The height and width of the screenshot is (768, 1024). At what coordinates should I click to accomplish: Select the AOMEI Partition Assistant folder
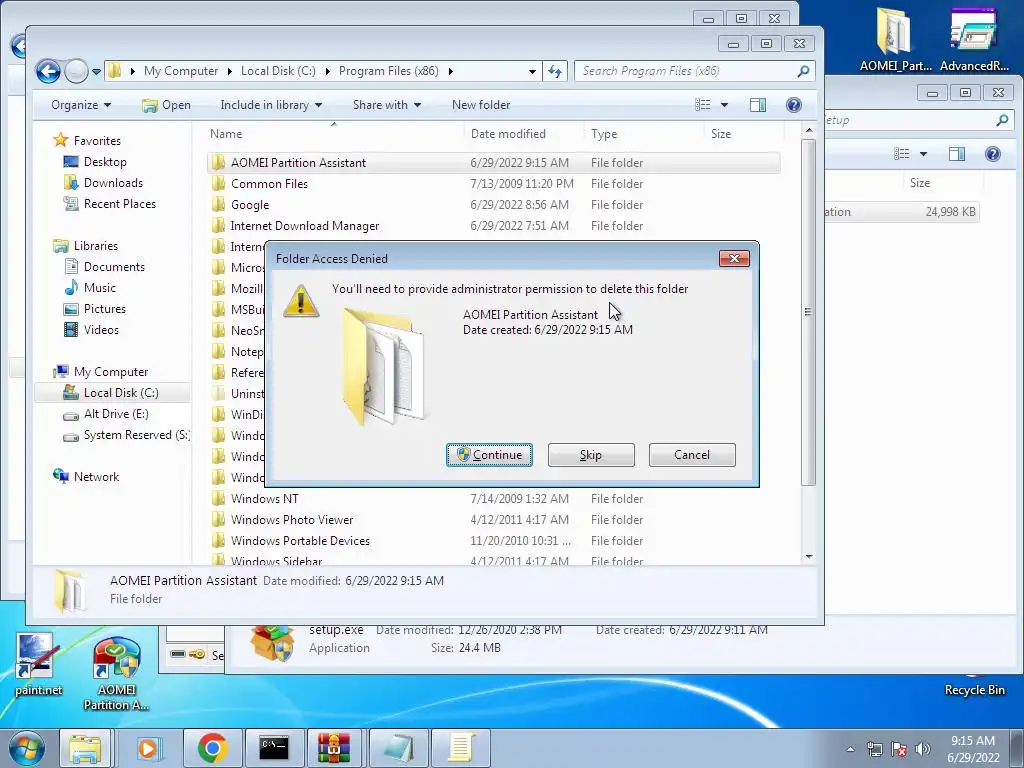coord(493,163)
